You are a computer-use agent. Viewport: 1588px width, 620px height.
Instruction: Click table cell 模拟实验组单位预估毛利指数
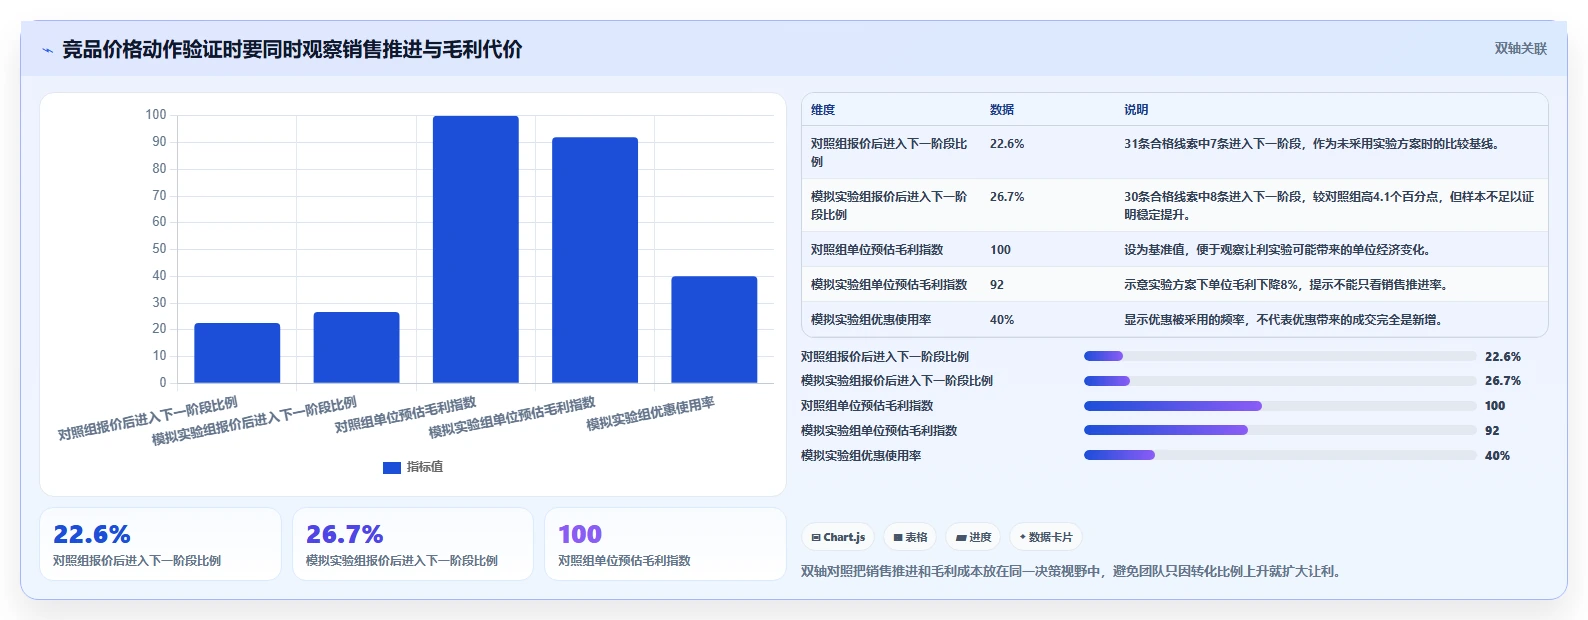tap(889, 285)
